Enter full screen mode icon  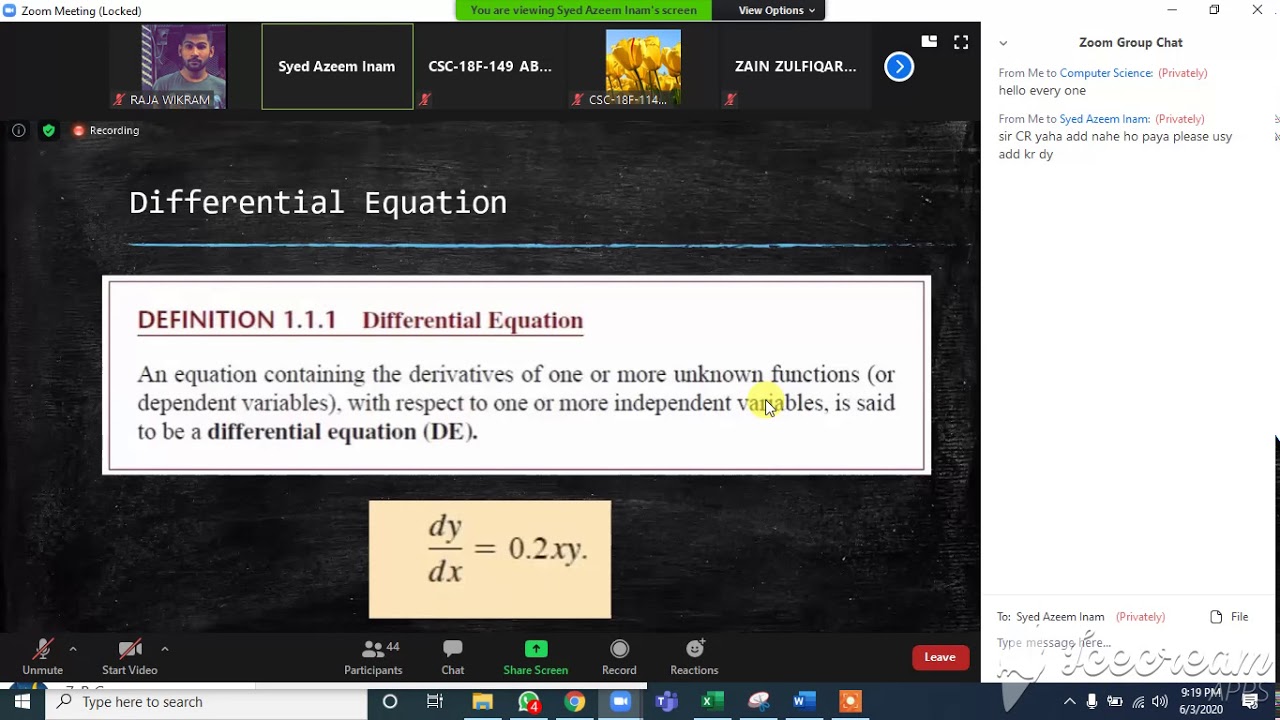click(961, 42)
